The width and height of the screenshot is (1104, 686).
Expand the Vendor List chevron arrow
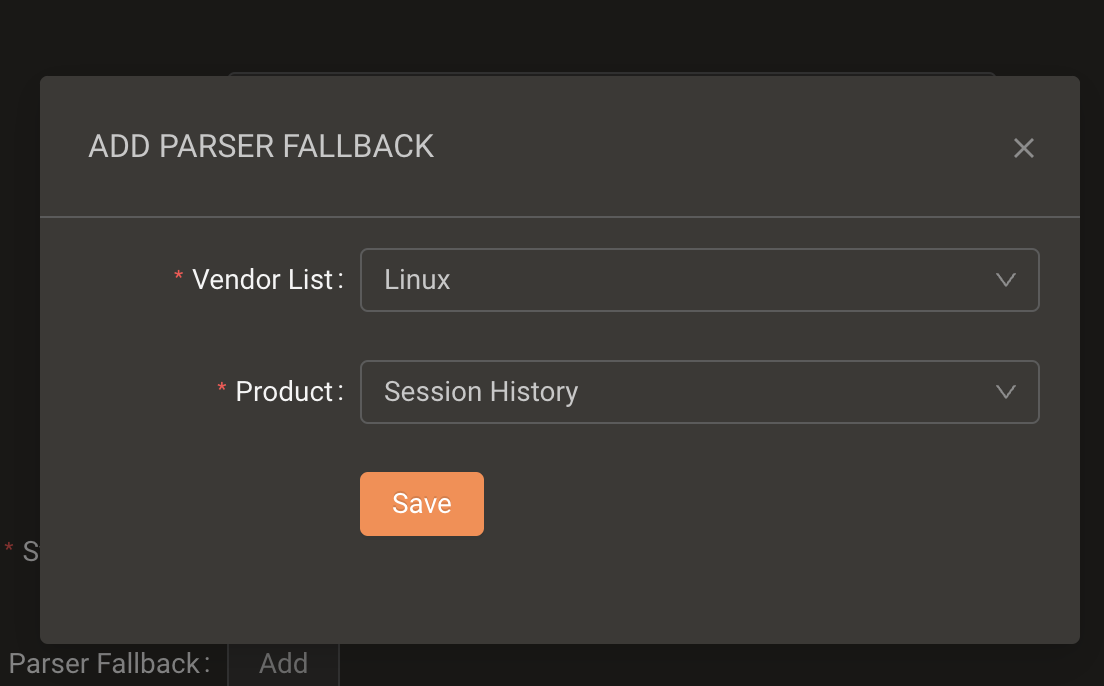(x=1005, y=280)
